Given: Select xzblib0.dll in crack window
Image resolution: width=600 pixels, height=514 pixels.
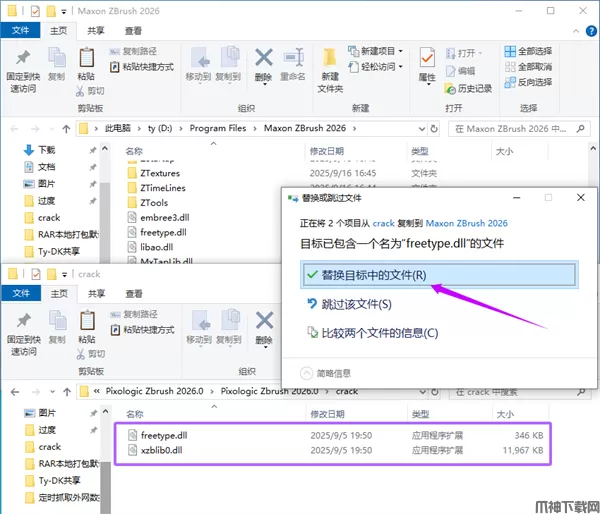Looking at the screenshot, I should pyautogui.click(x=161, y=450).
